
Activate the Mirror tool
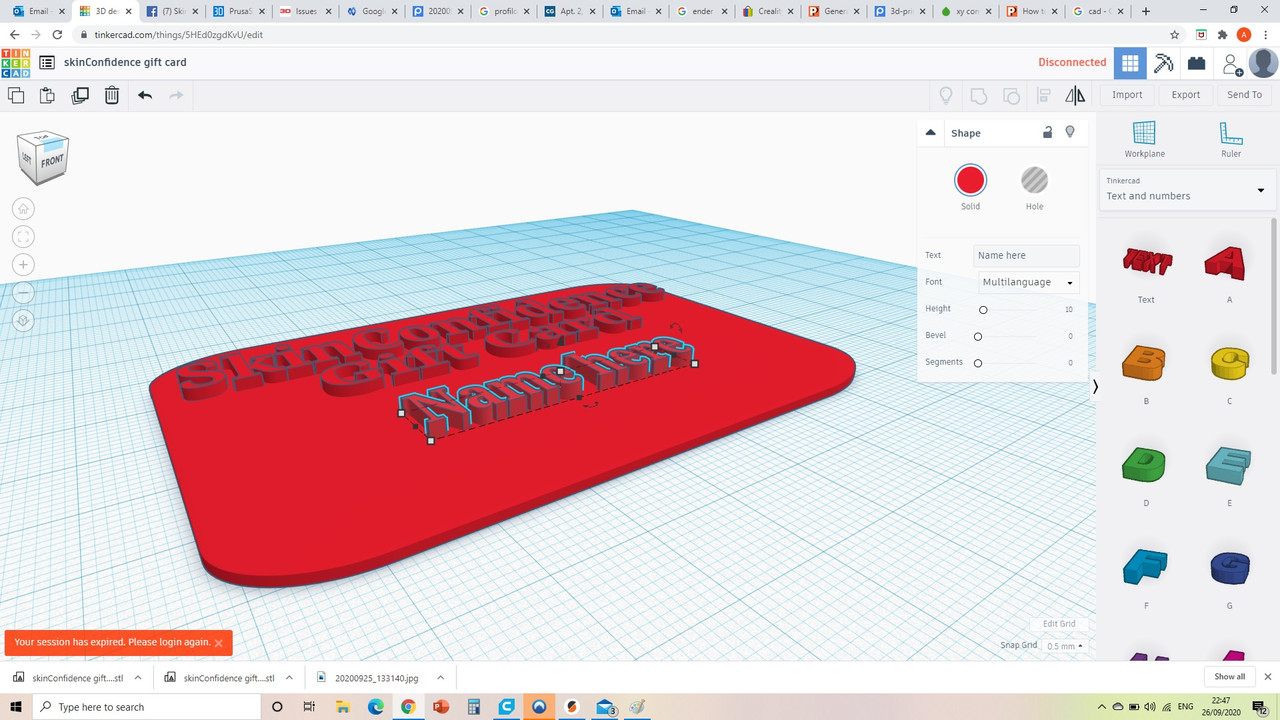[1075, 96]
